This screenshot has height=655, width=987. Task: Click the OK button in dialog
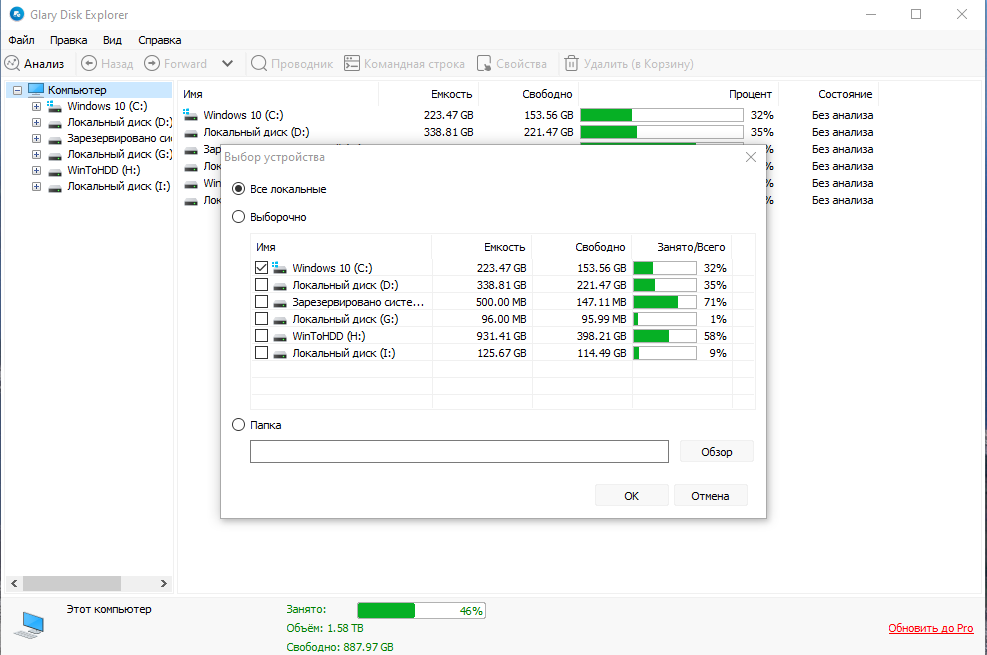(x=631, y=495)
